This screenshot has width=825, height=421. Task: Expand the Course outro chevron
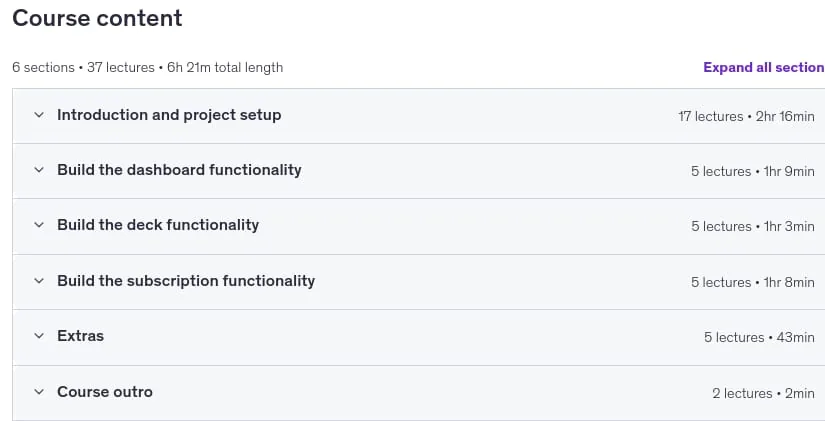tap(39, 392)
